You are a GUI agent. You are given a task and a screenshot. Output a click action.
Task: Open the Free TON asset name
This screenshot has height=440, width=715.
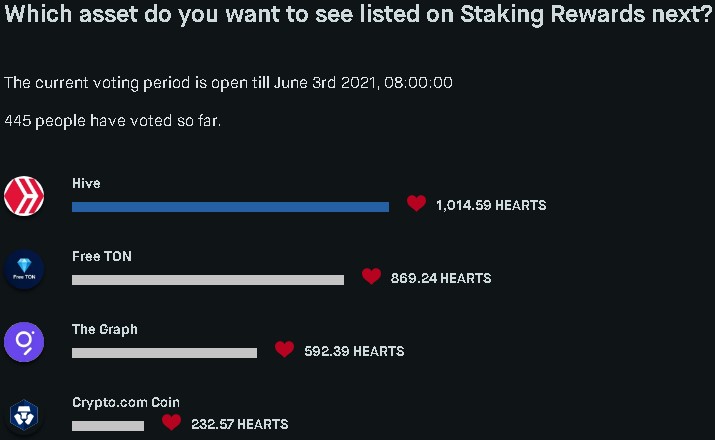coord(102,256)
